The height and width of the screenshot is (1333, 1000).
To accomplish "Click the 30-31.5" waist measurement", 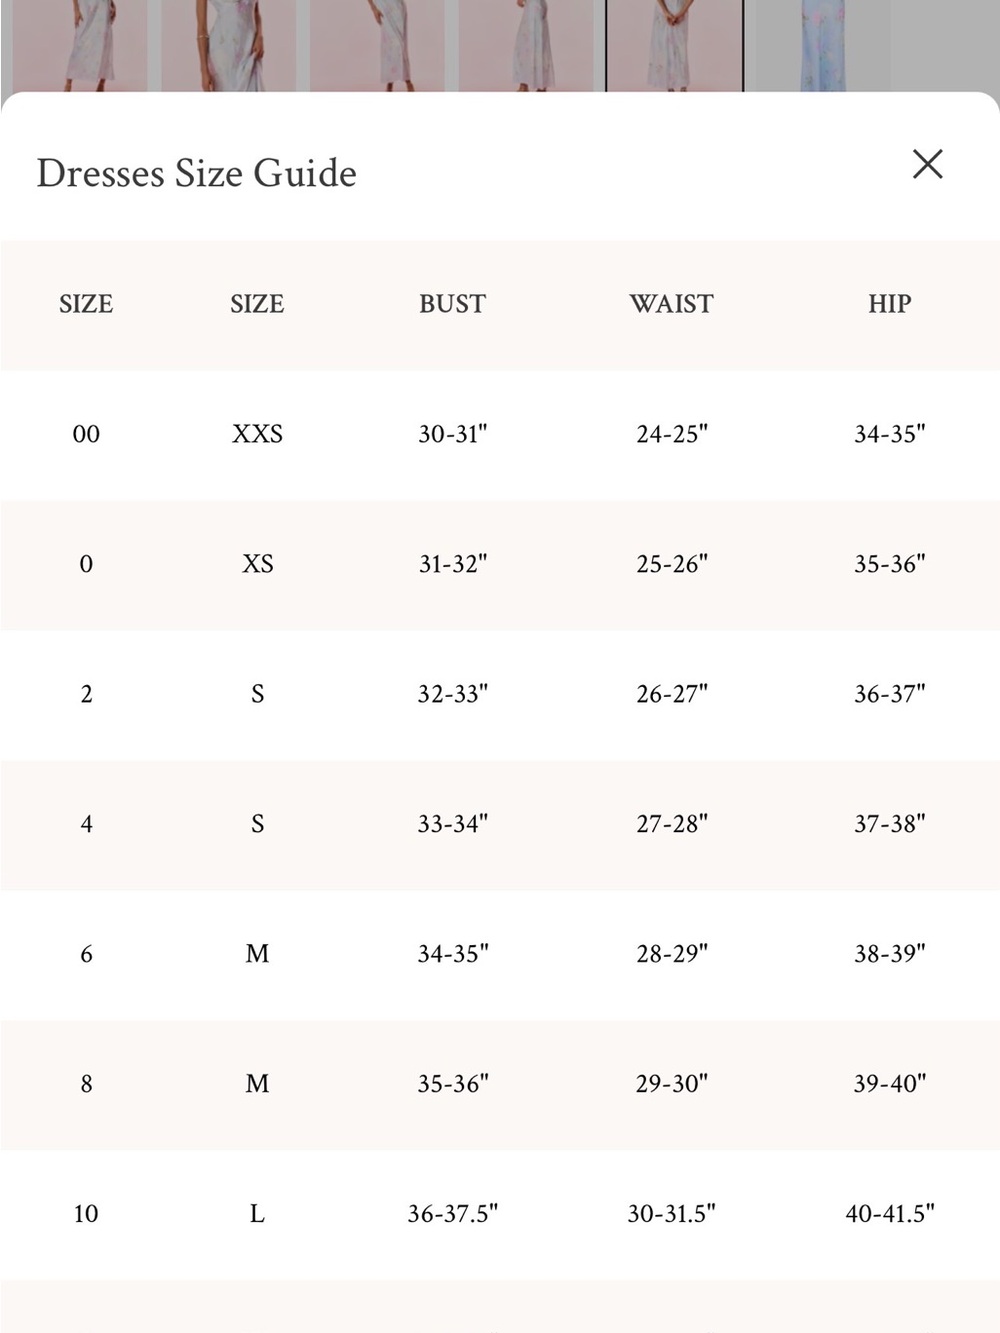I will coord(671,1214).
